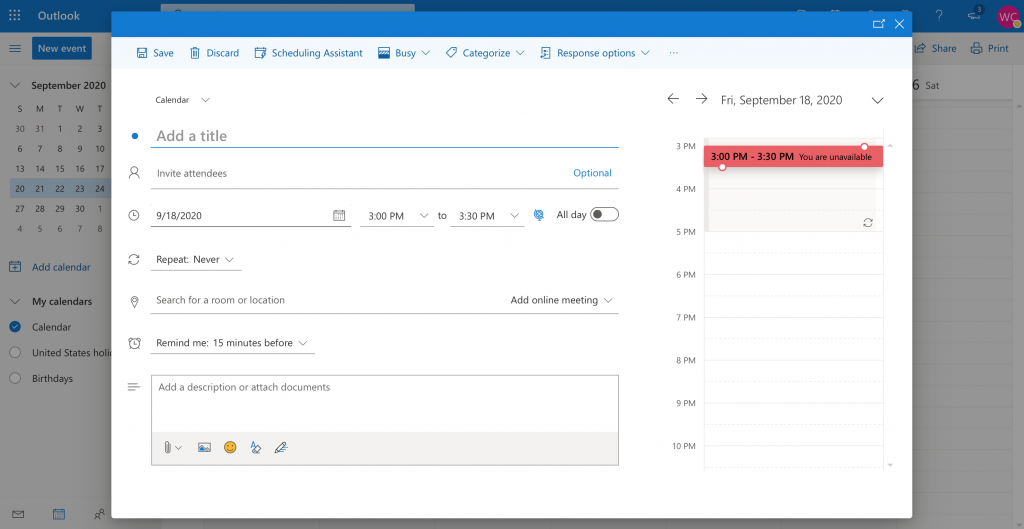This screenshot has height=529, width=1024.
Task: Go to next day with right arrow
Action: pyautogui.click(x=701, y=99)
